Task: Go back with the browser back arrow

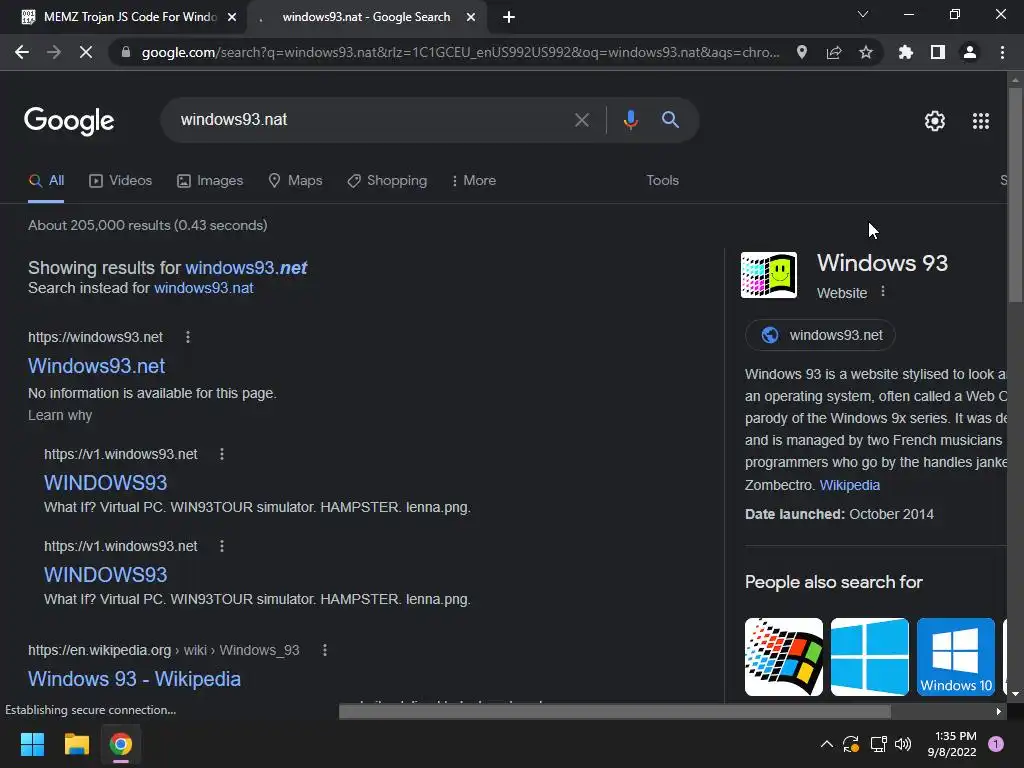Action: (x=22, y=52)
